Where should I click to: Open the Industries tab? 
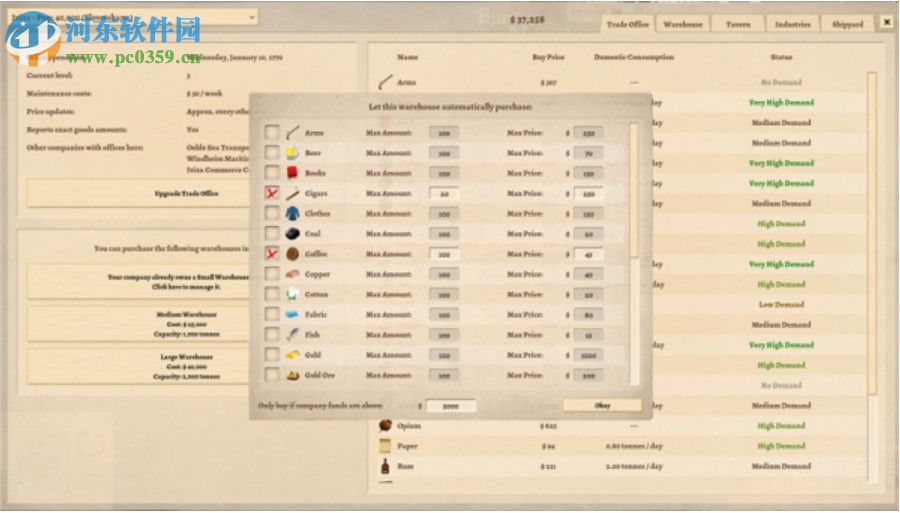click(793, 24)
